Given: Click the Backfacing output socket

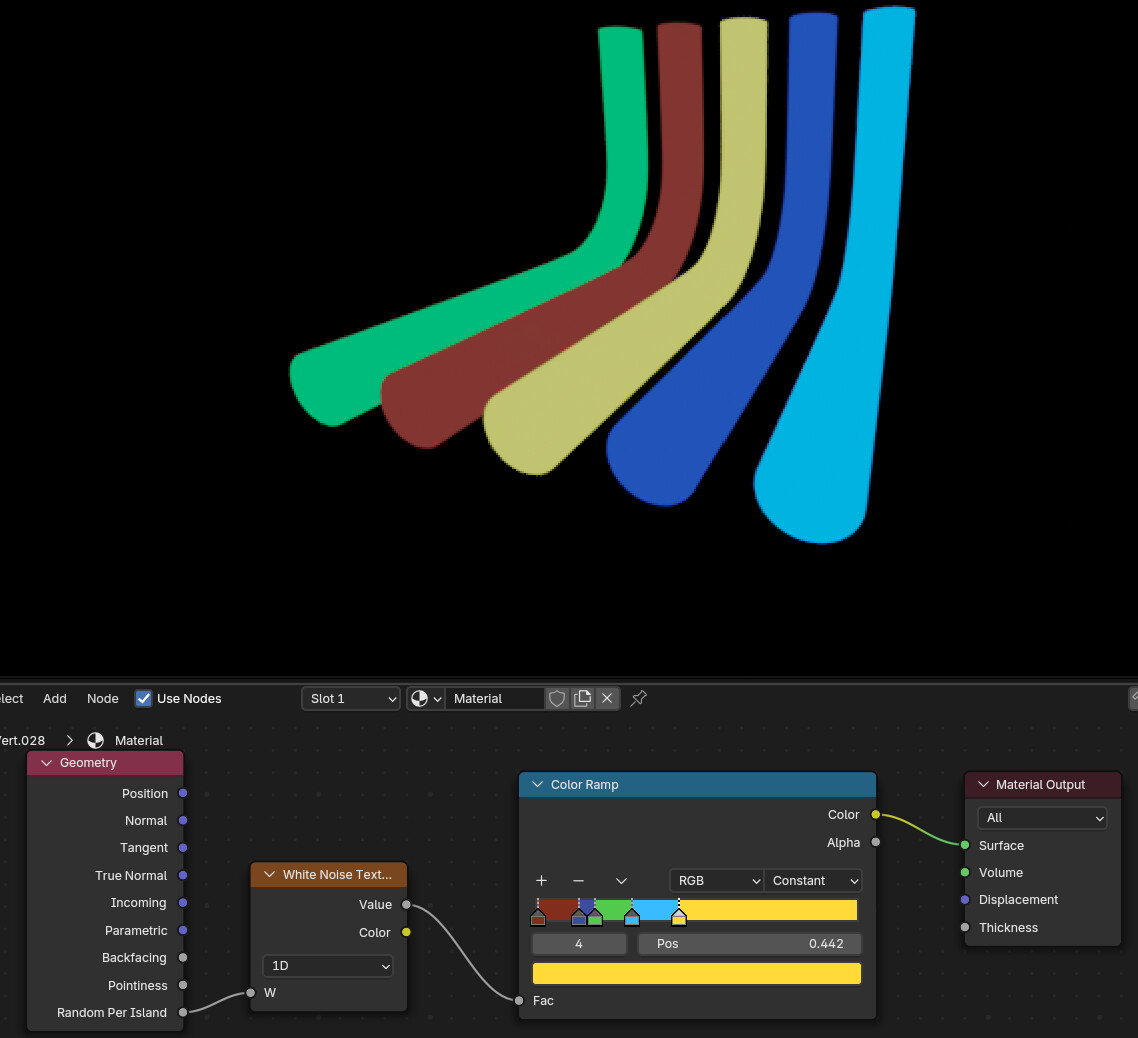Looking at the screenshot, I should click(x=183, y=957).
